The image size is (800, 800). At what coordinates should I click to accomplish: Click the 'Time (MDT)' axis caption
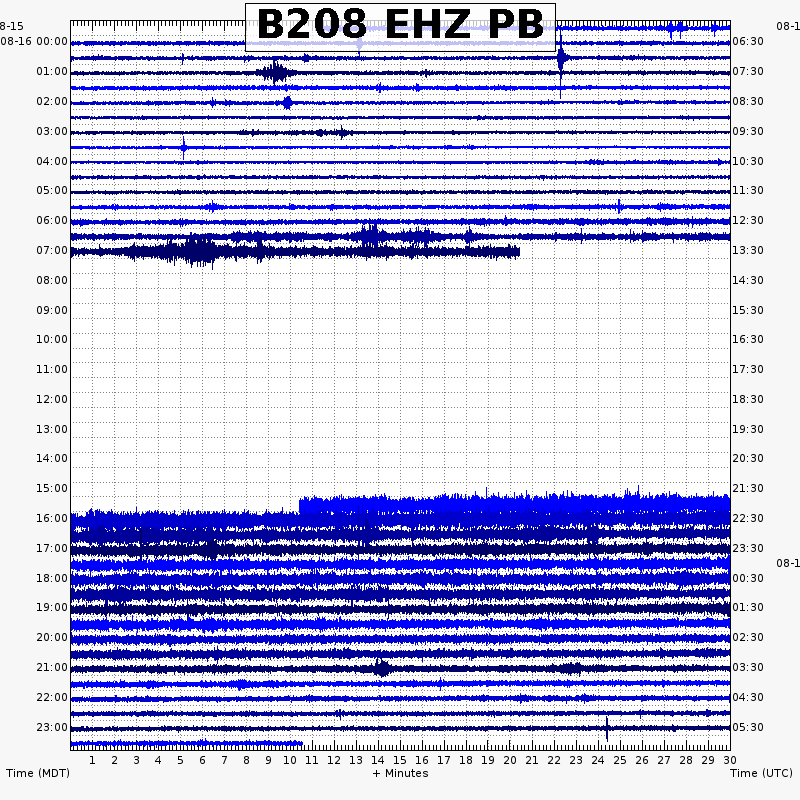coord(38,773)
